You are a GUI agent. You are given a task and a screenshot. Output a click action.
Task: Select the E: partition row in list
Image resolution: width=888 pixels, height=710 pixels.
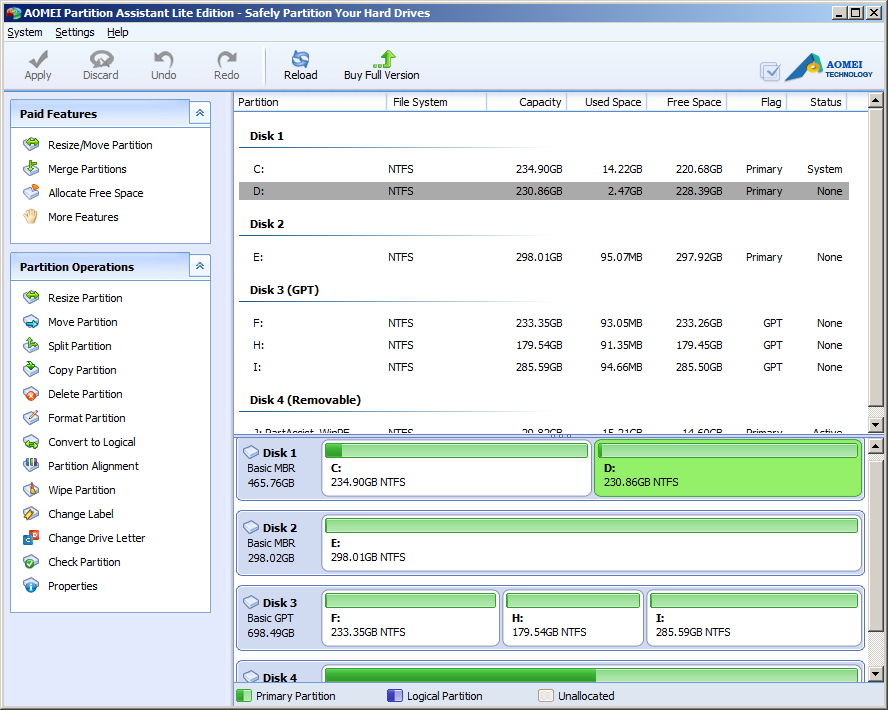544,257
